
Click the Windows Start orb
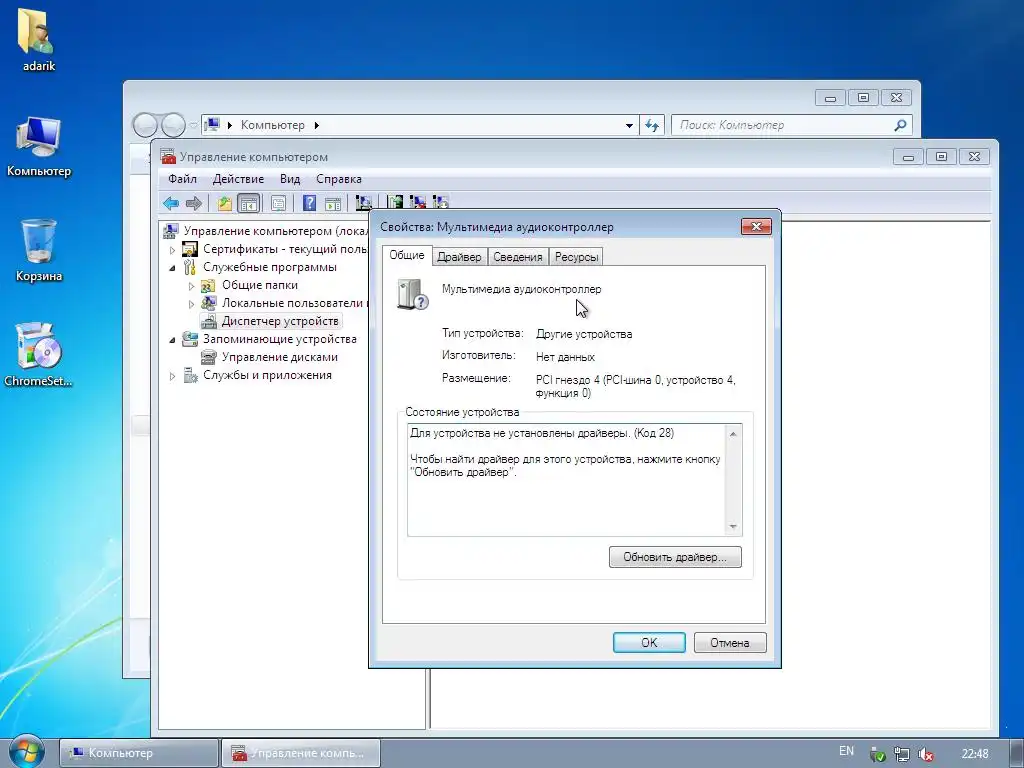click(x=26, y=752)
